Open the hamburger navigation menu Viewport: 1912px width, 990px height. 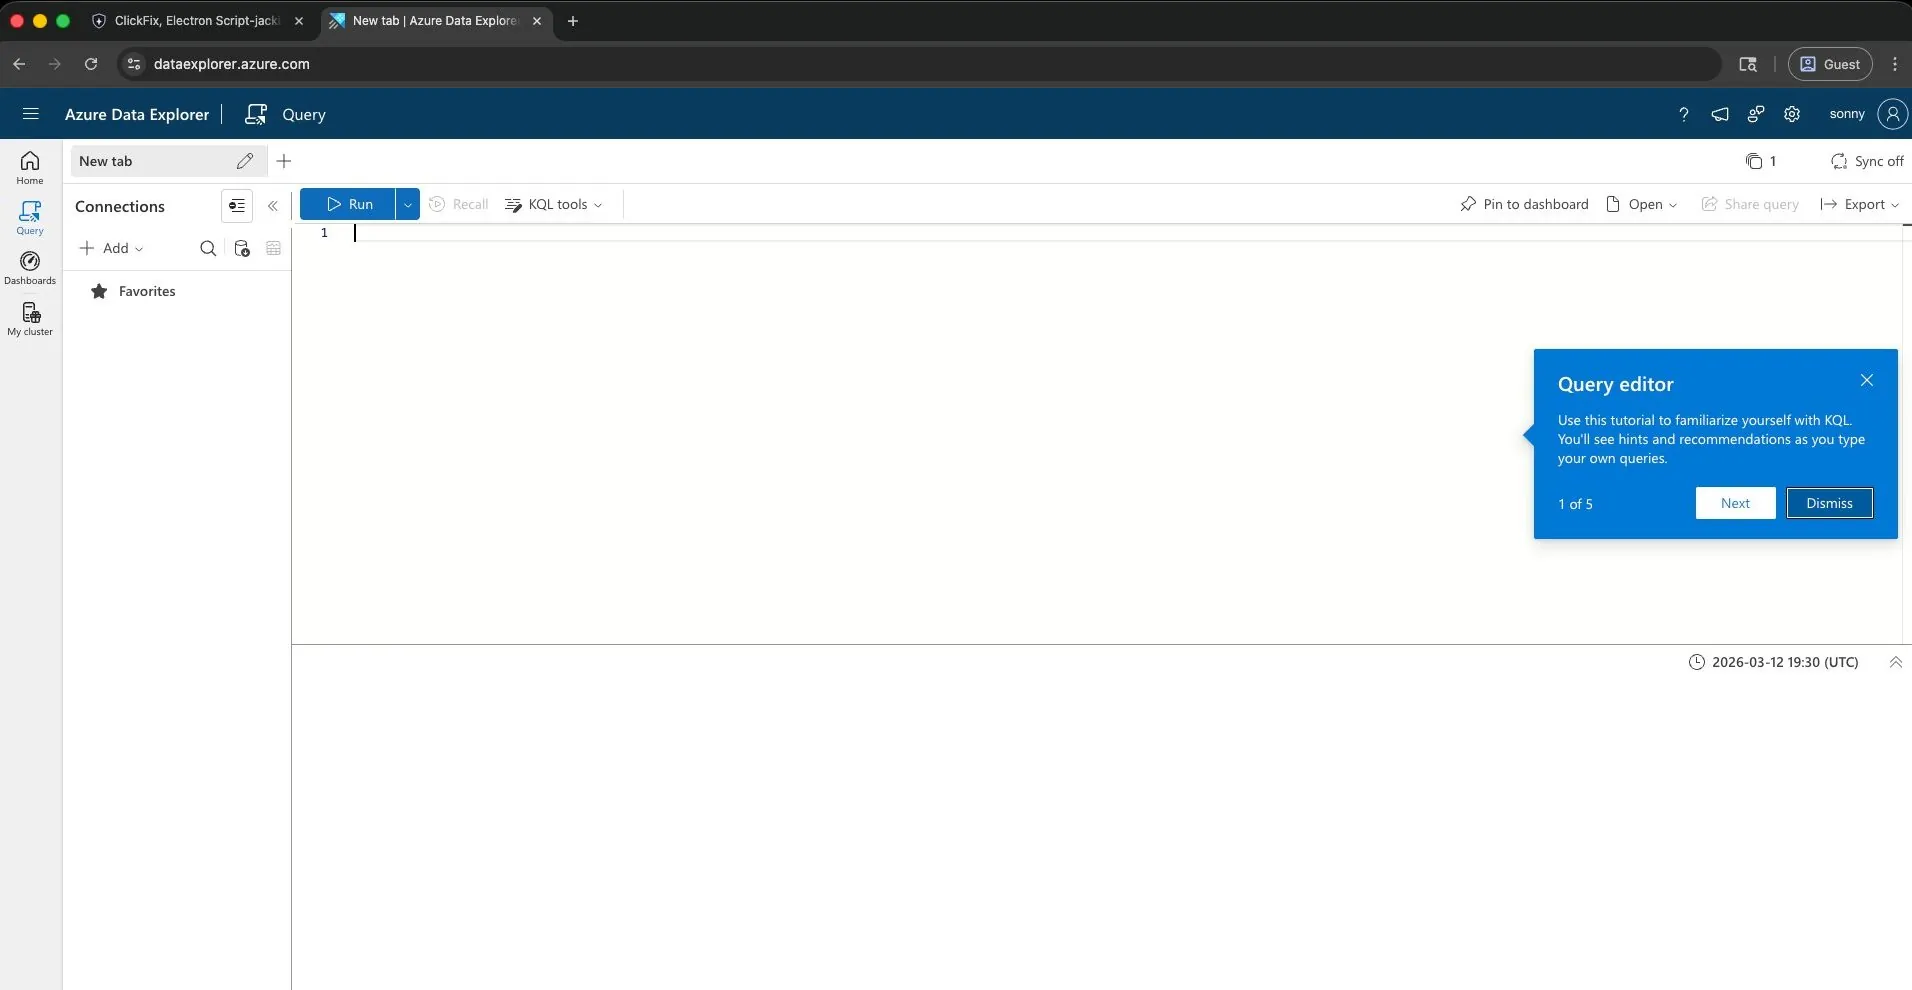[30, 114]
